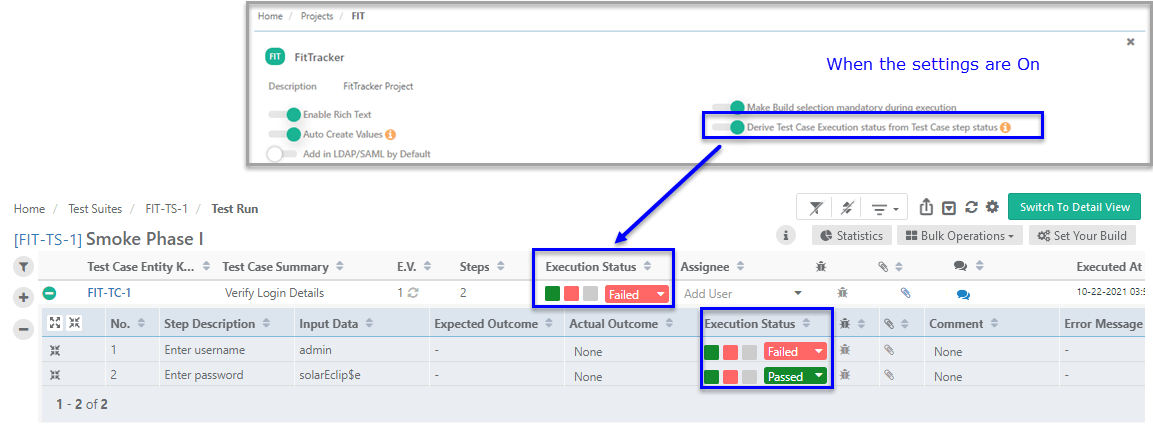This screenshot has height=424, width=1153.
Task: Open the Bulk Operations dropdown
Action: pyautogui.click(x=958, y=235)
